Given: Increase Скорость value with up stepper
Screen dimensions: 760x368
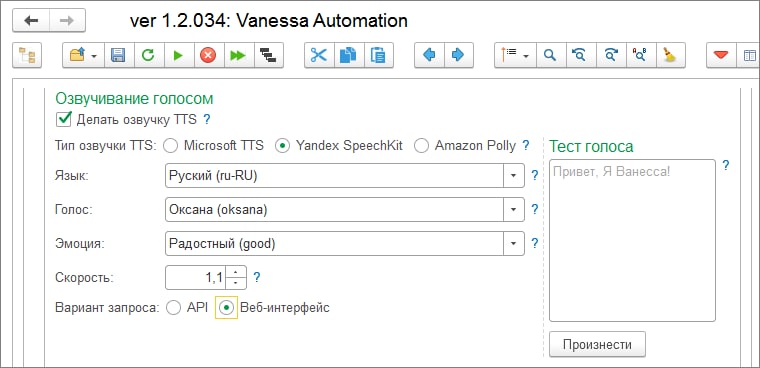Looking at the screenshot, I should [x=236, y=272].
